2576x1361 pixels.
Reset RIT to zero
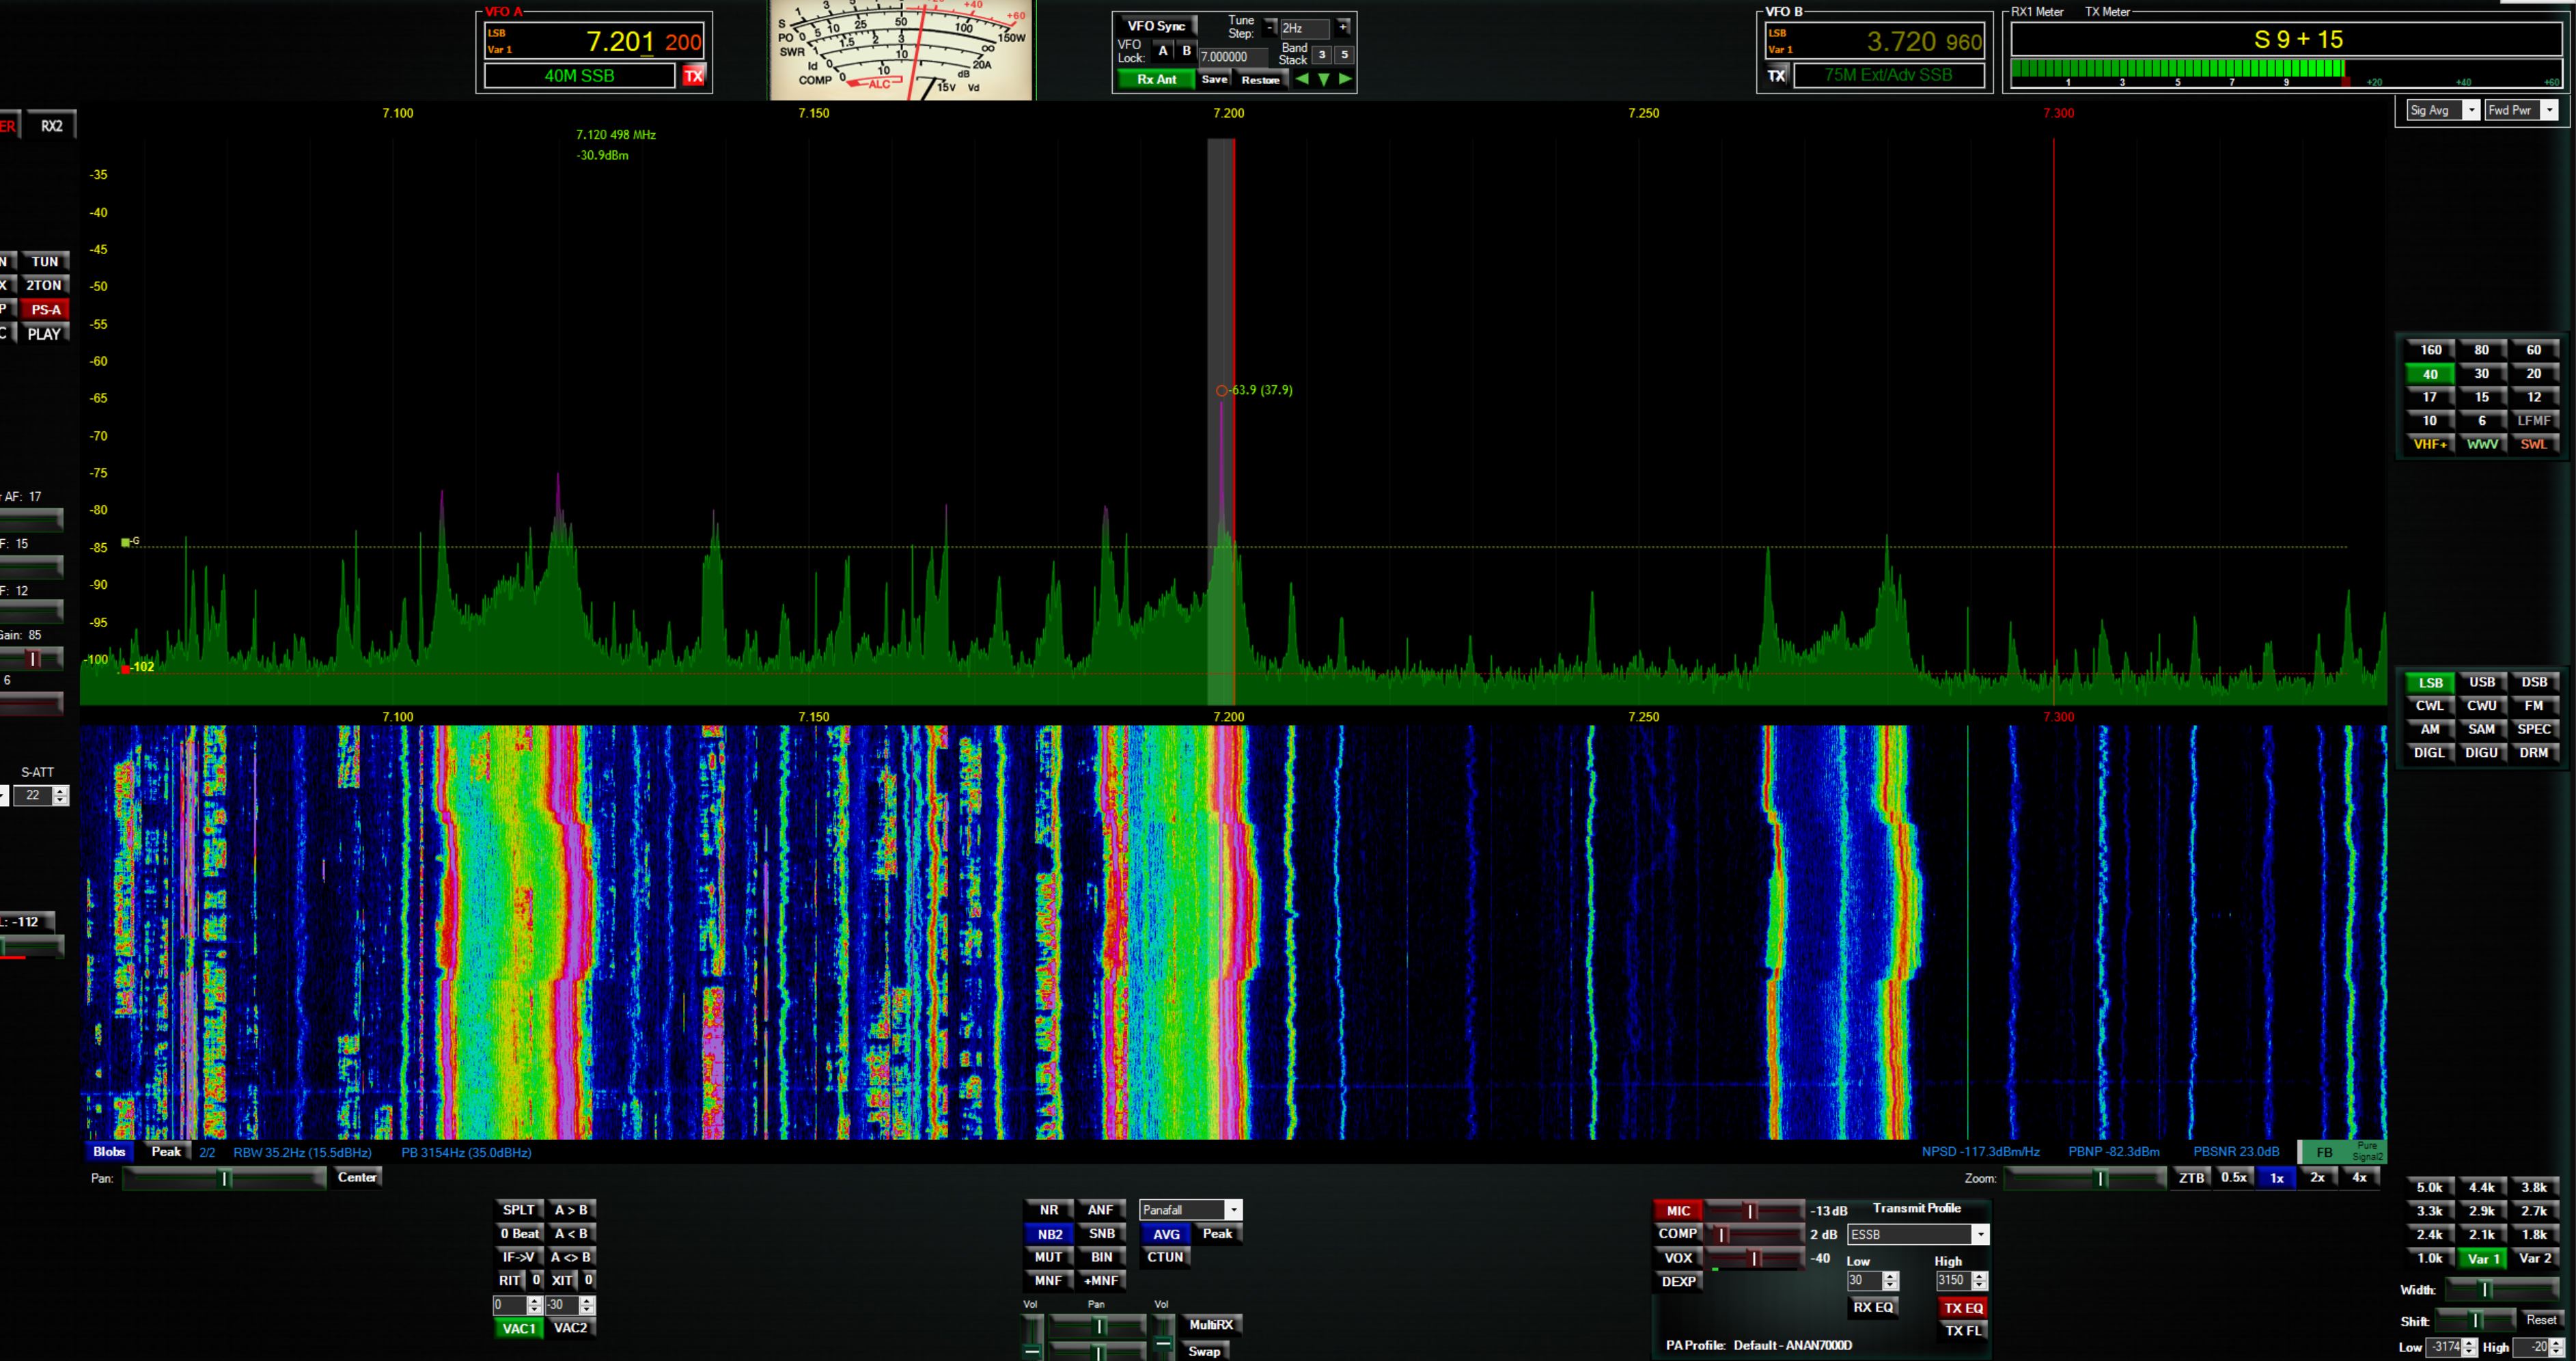point(536,1280)
